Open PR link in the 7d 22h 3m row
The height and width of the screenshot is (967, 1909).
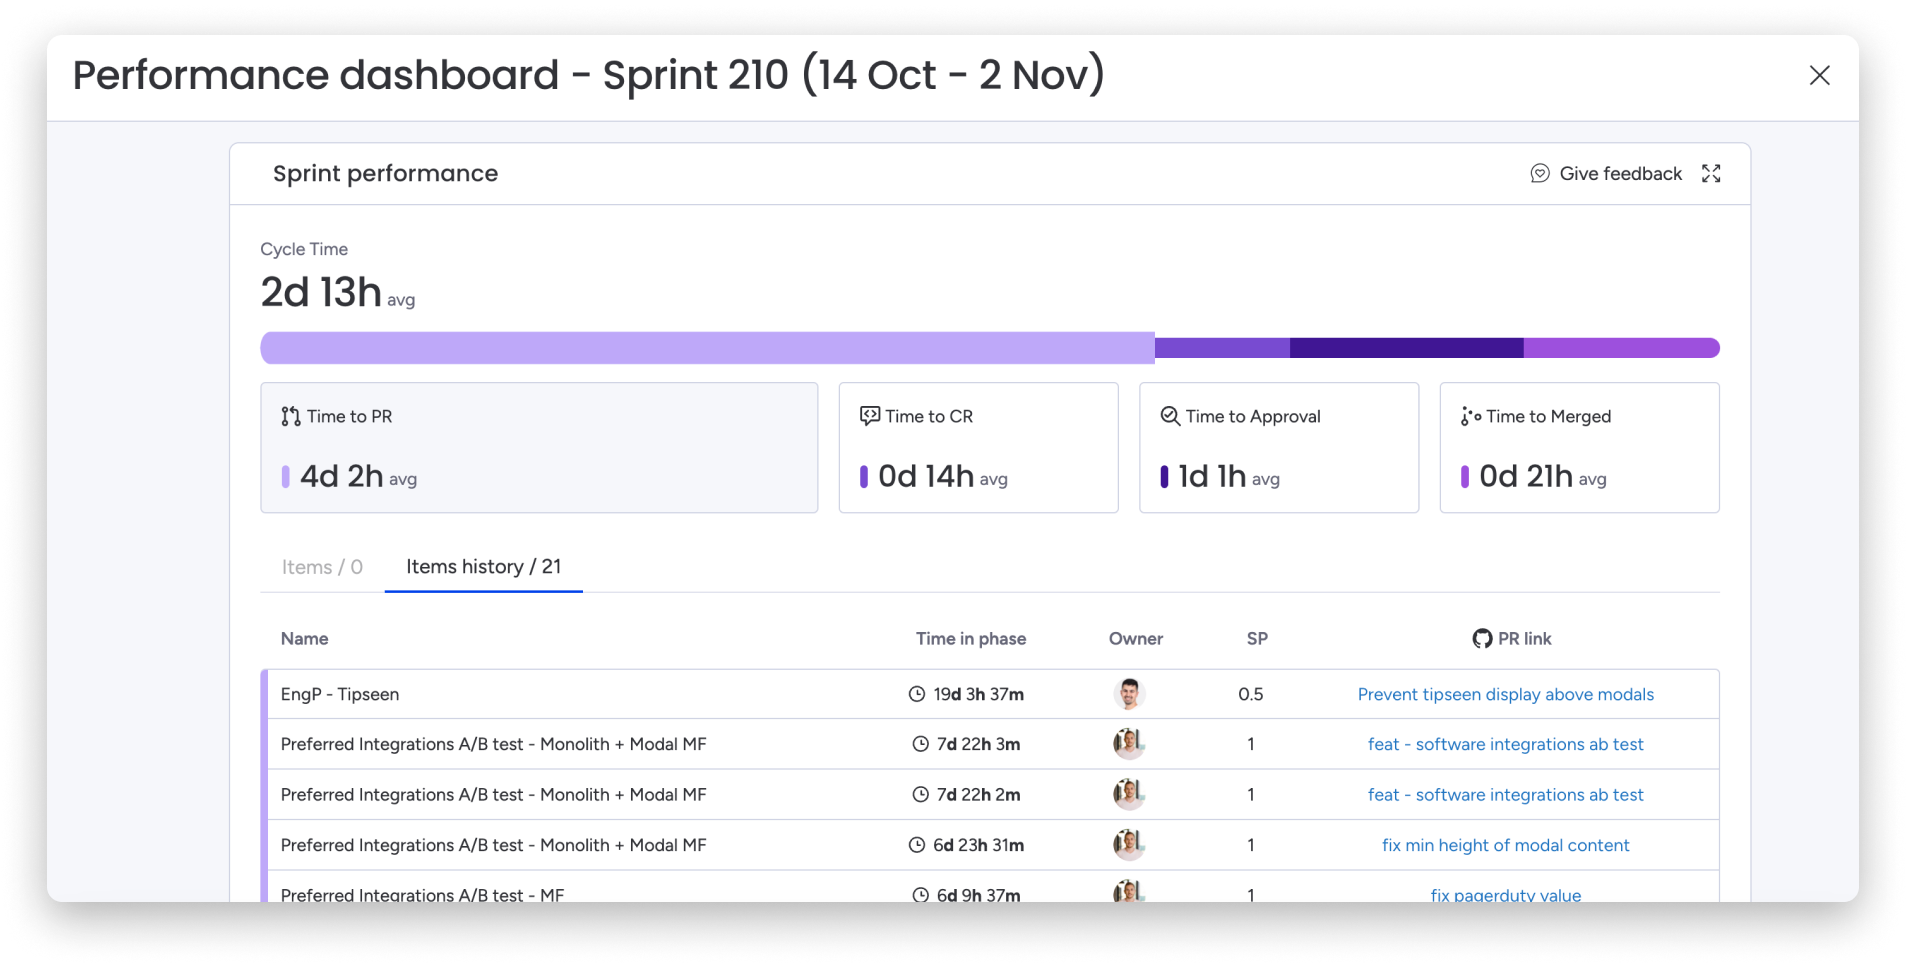pyautogui.click(x=1505, y=744)
